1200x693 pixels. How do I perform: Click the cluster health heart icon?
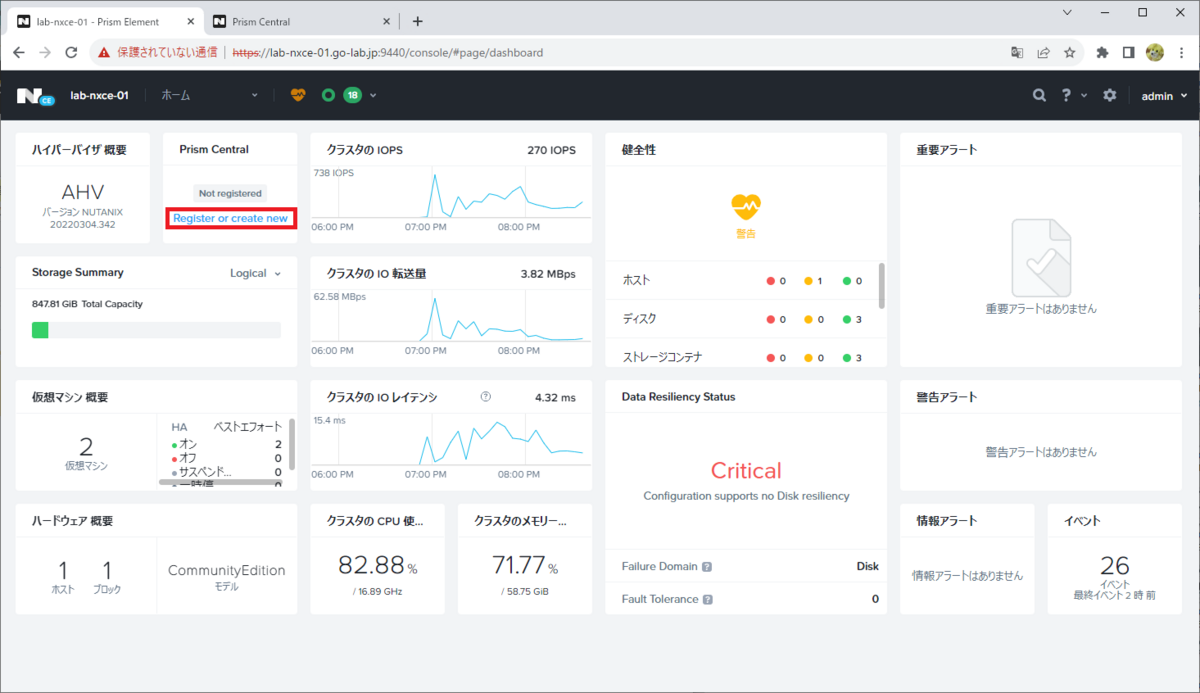(298, 95)
